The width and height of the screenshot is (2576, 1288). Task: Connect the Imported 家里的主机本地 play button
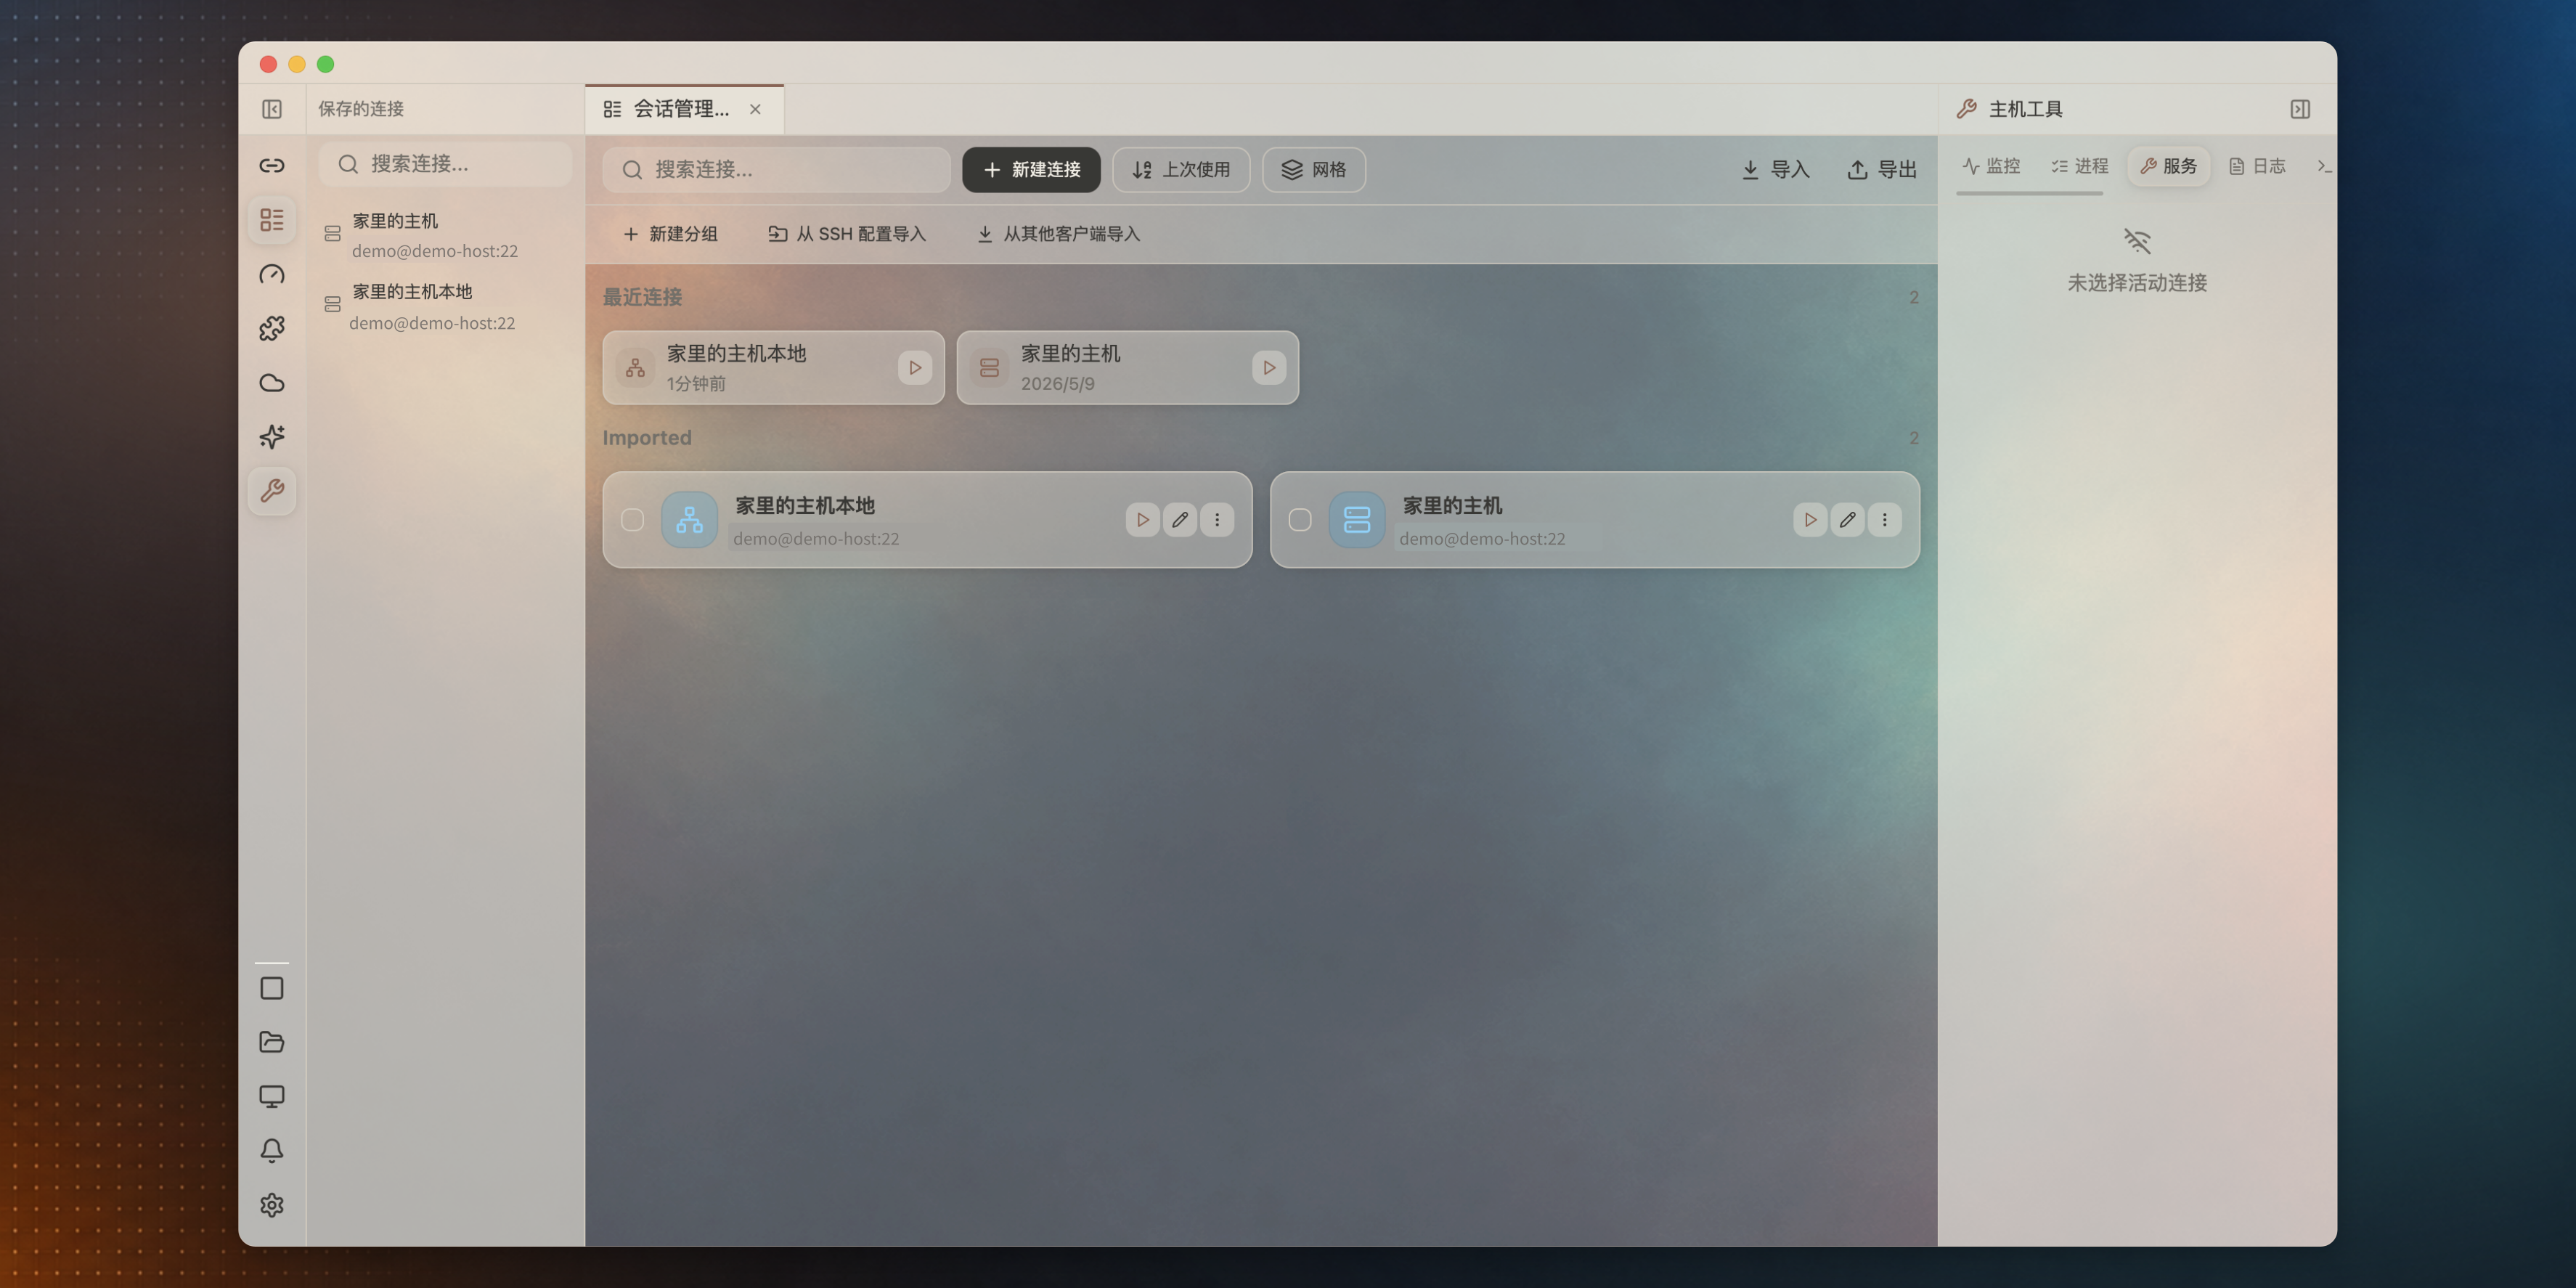click(x=1143, y=520)
